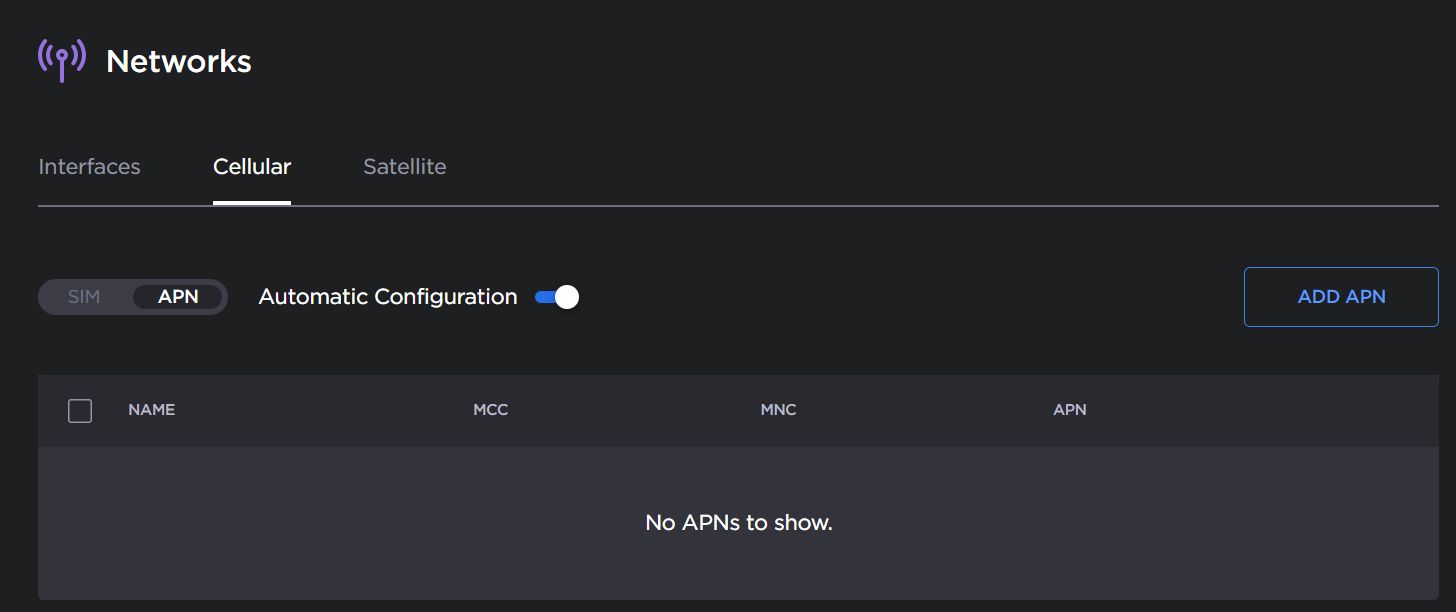Viewport: 1456px width, 612px height.
Task: Disable the Automatic Configuration toggle
Action: pos(556,296)
